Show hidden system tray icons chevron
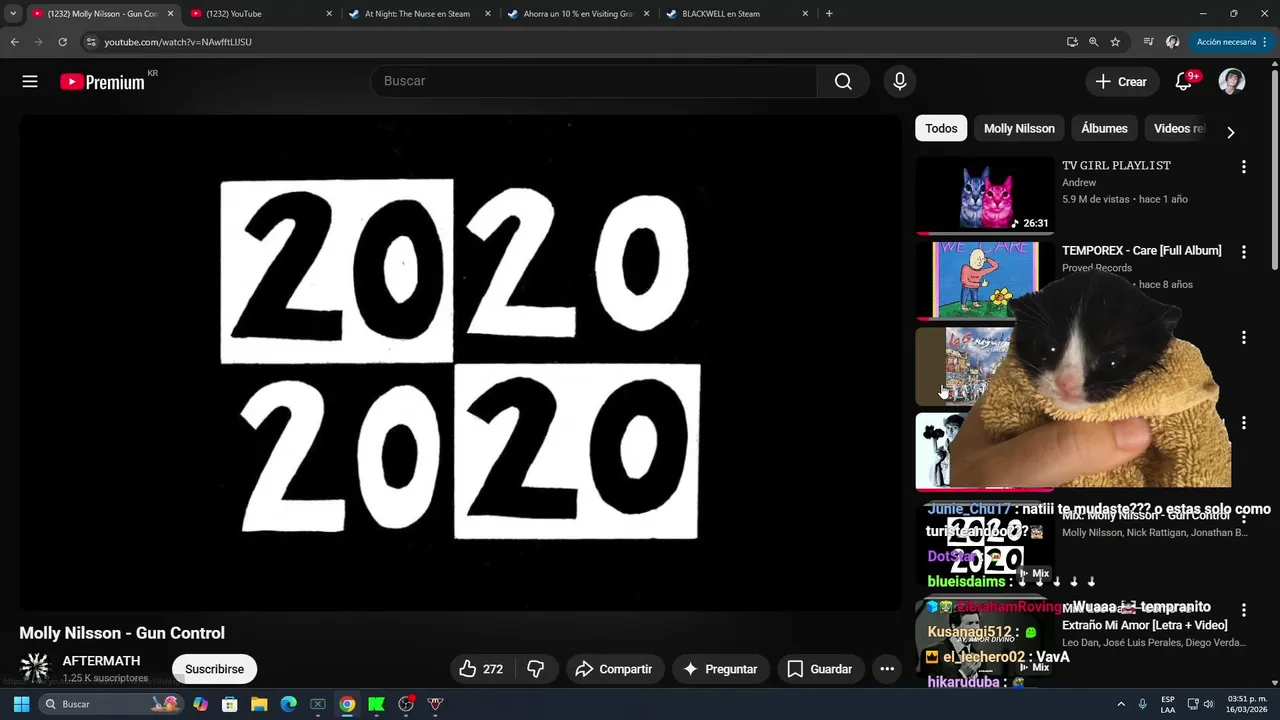This screenshot has width=1280, height=720. [x=1121, y=704]
